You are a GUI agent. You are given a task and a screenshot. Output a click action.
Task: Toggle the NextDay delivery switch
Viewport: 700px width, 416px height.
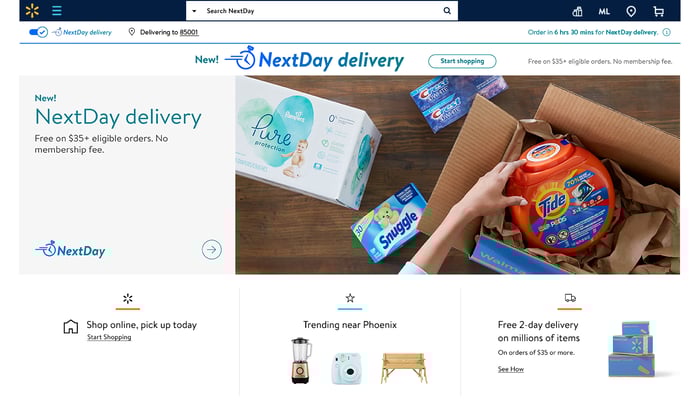38,32
